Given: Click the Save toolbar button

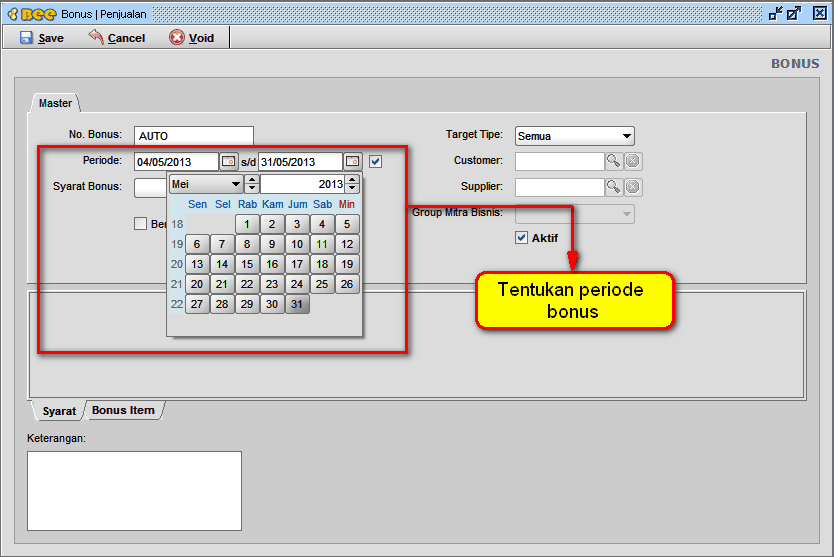Looking at the screenshot, I should tap(41, 38).
